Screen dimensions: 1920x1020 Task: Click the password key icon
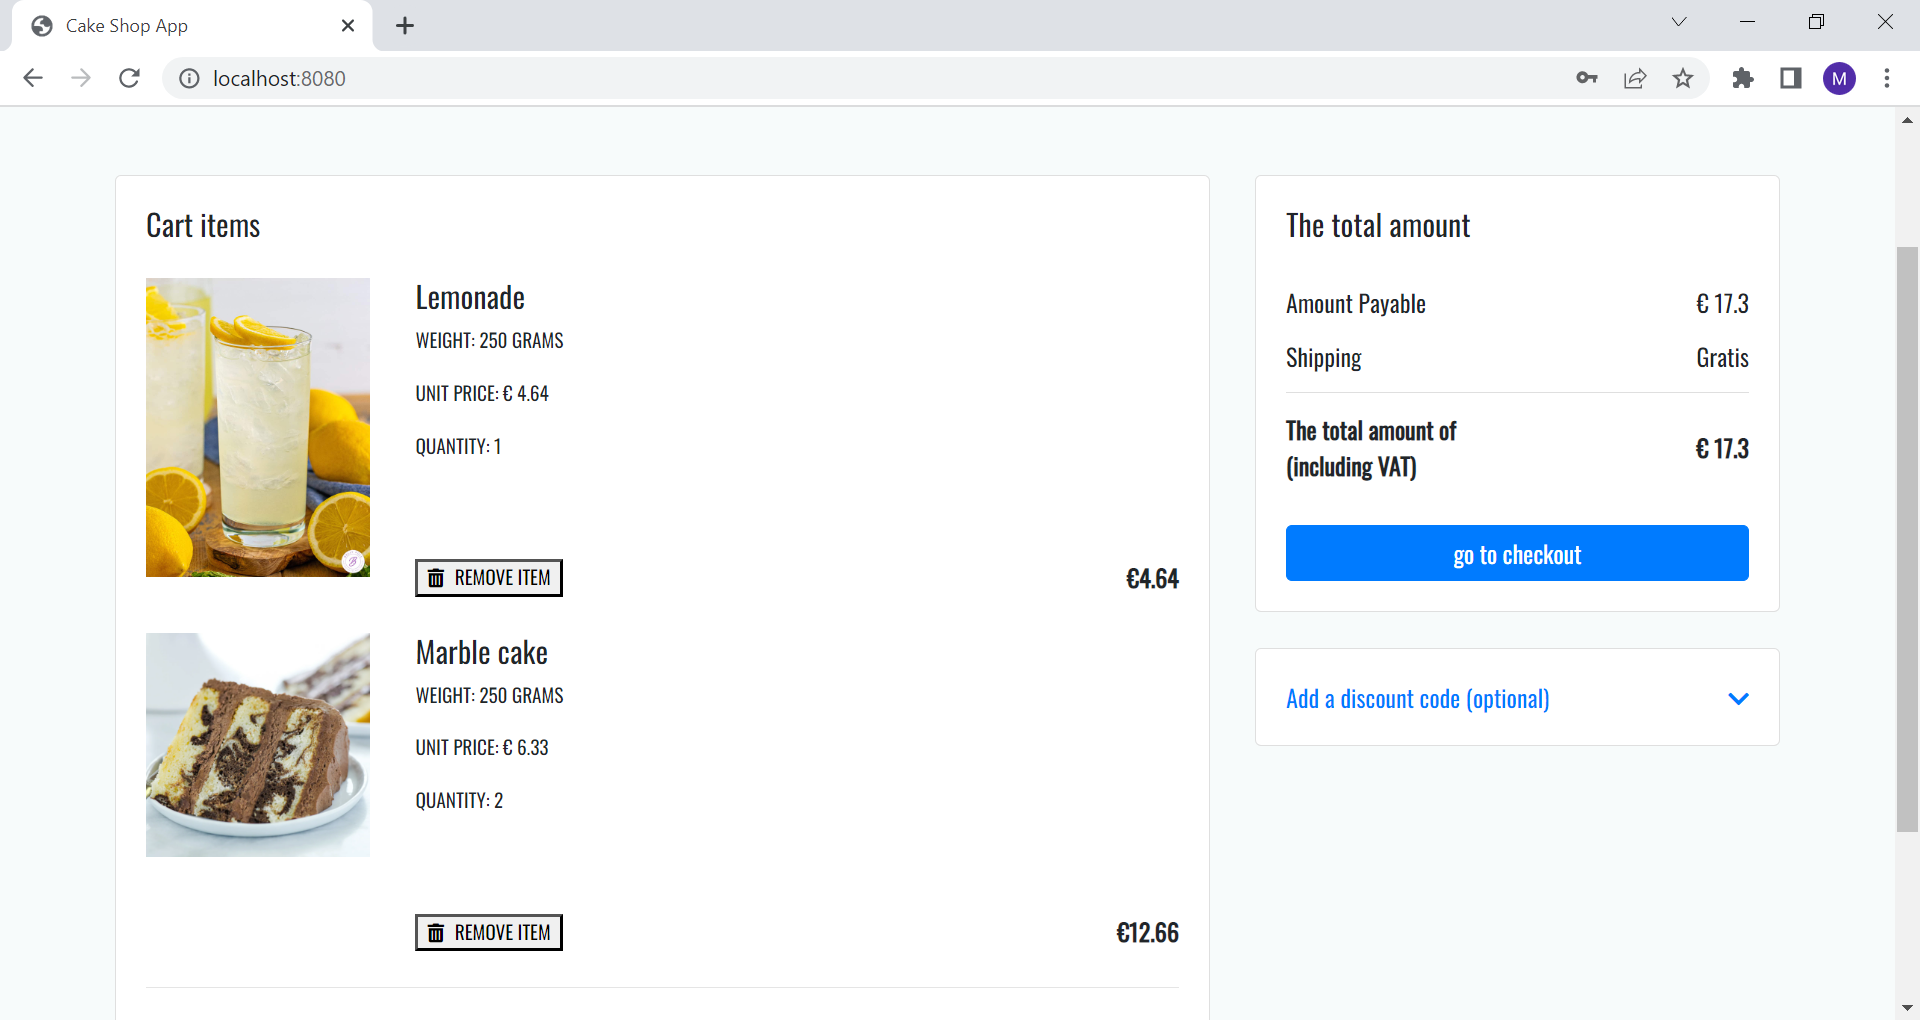tap(1587, 78)
